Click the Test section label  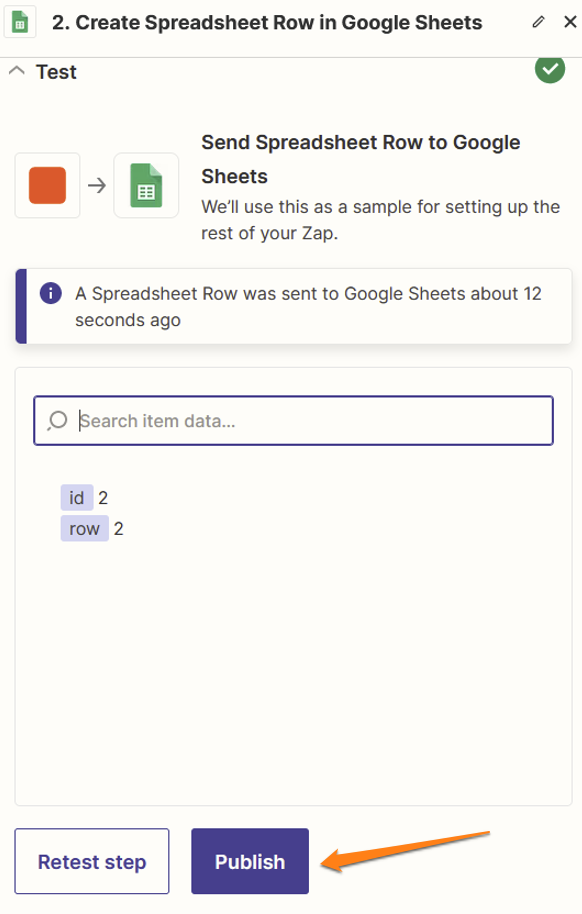[x=56, y=72]
